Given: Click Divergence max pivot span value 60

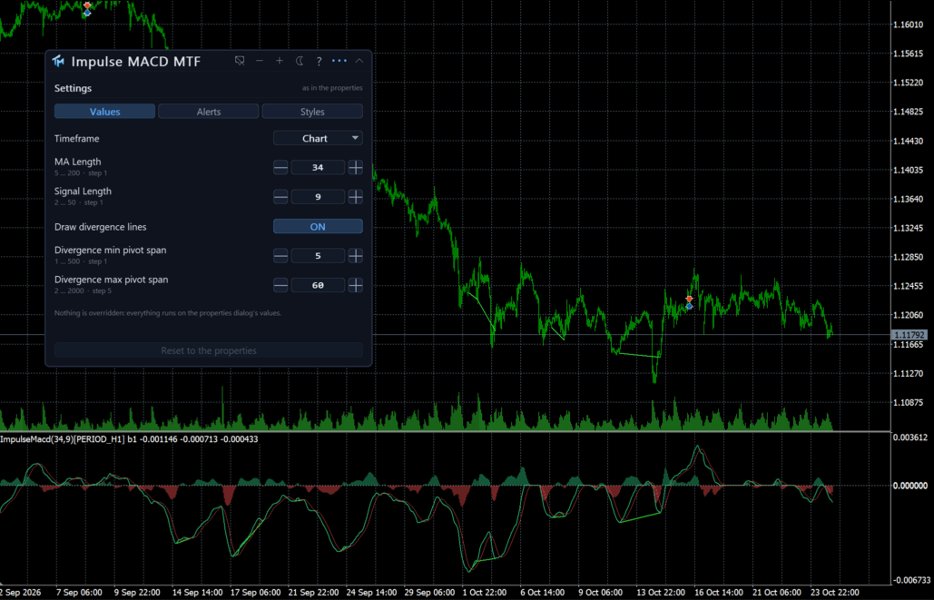Looking at the screenshot, I should tap(318, 285).
